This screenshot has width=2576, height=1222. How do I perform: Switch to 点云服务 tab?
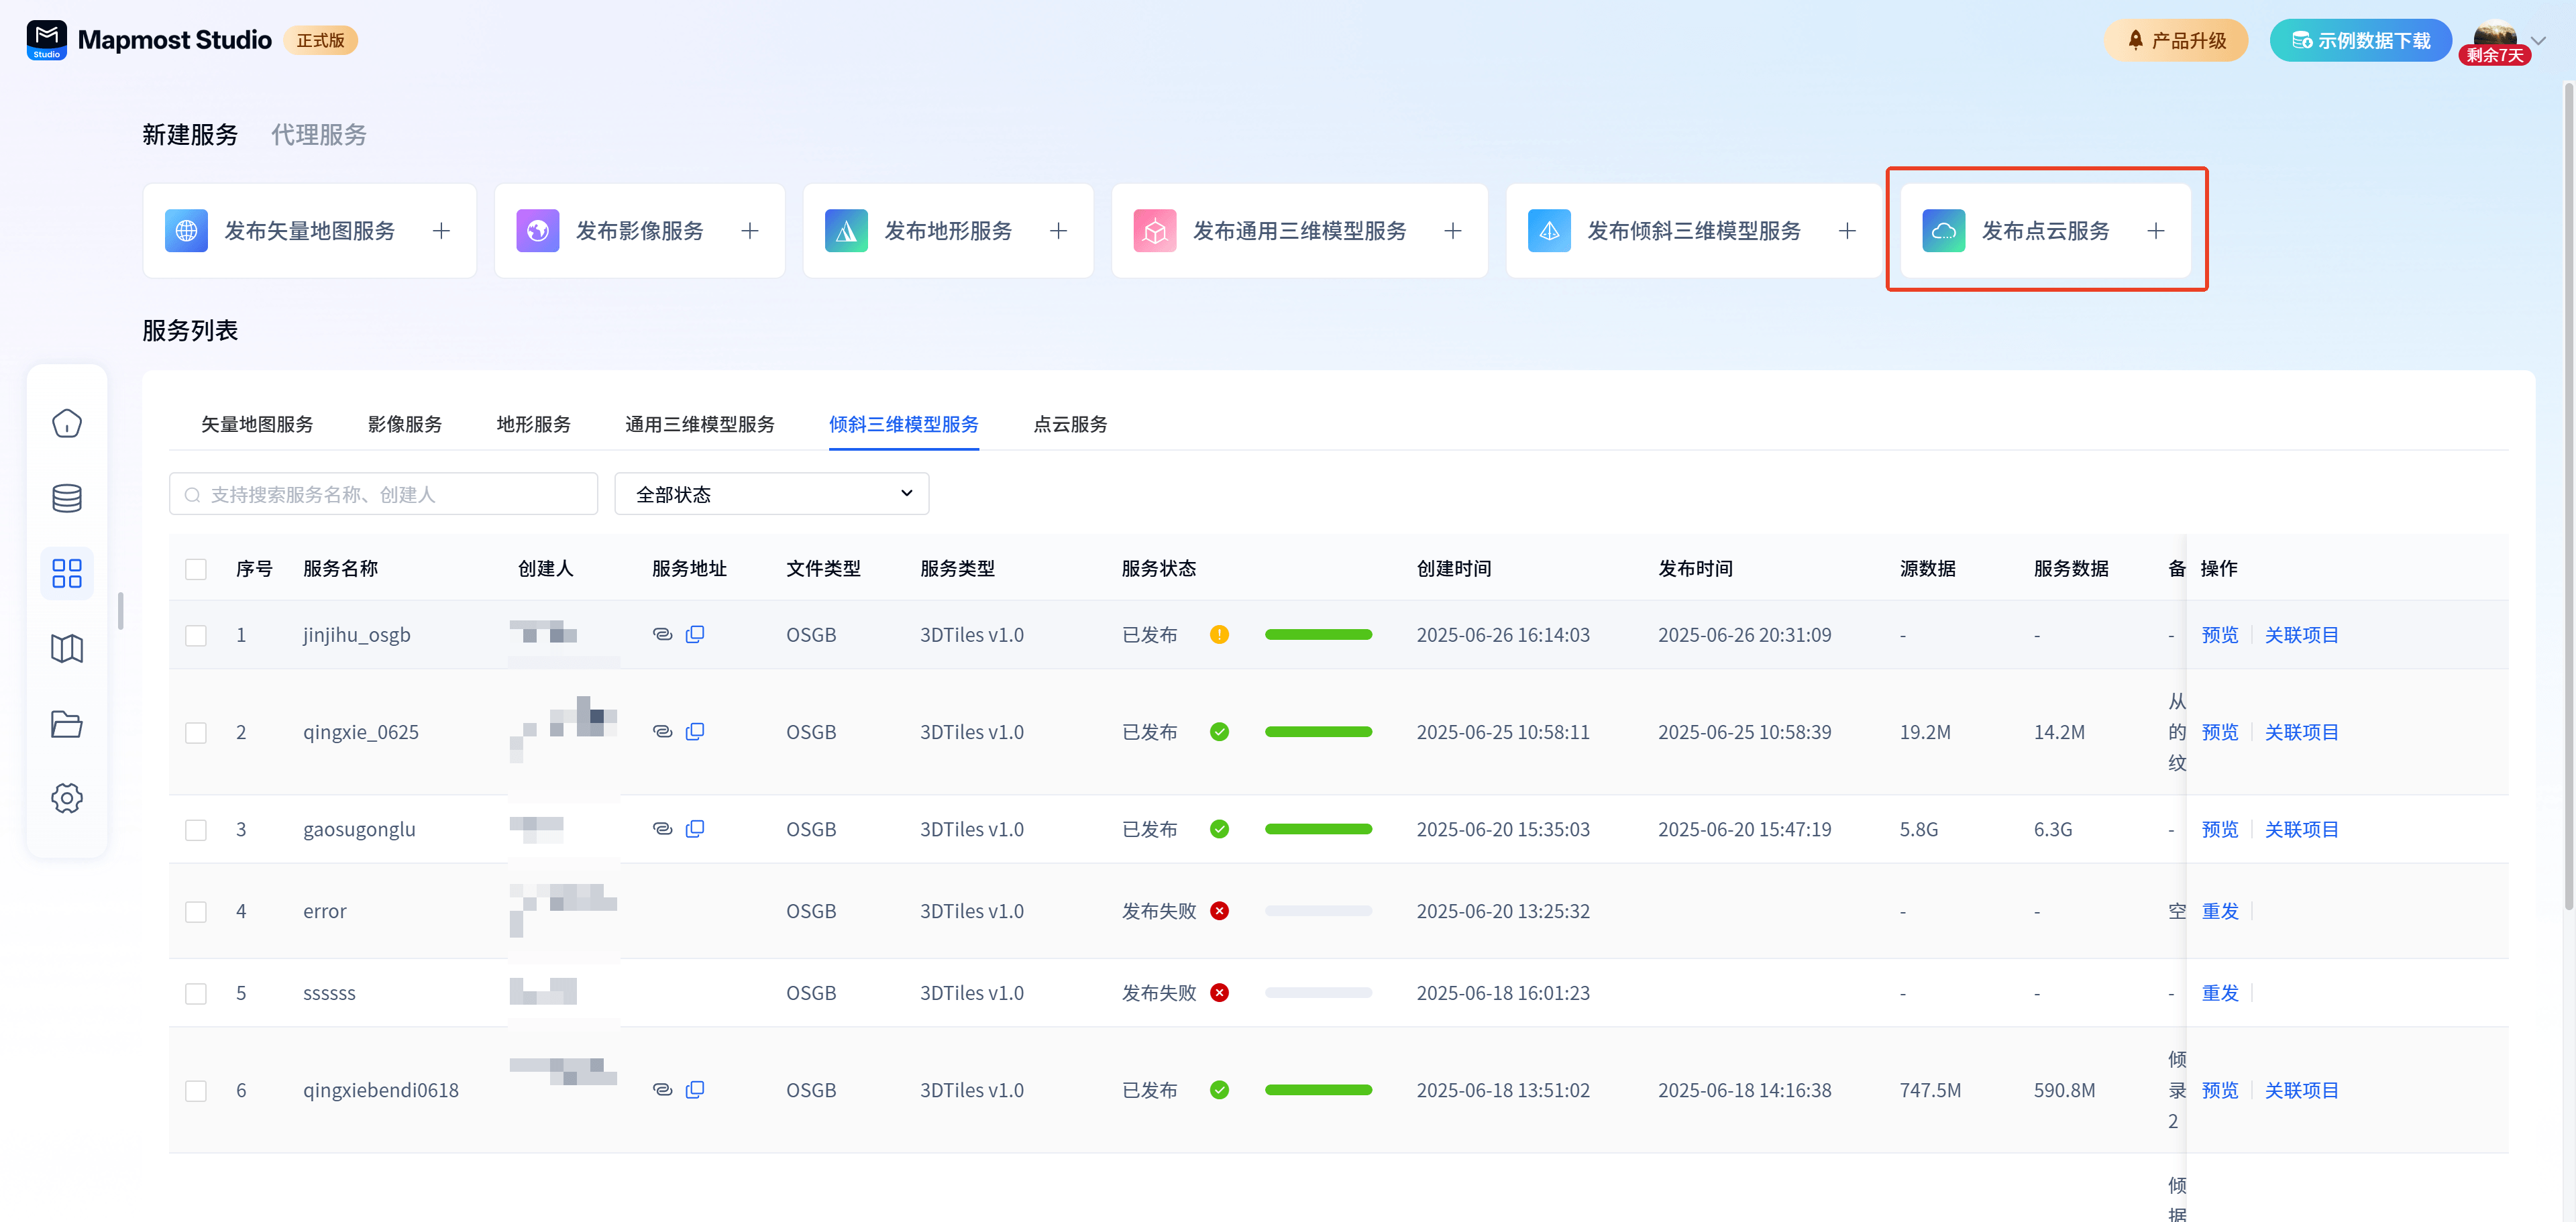pyautogui.click(x=1070, y=424)
